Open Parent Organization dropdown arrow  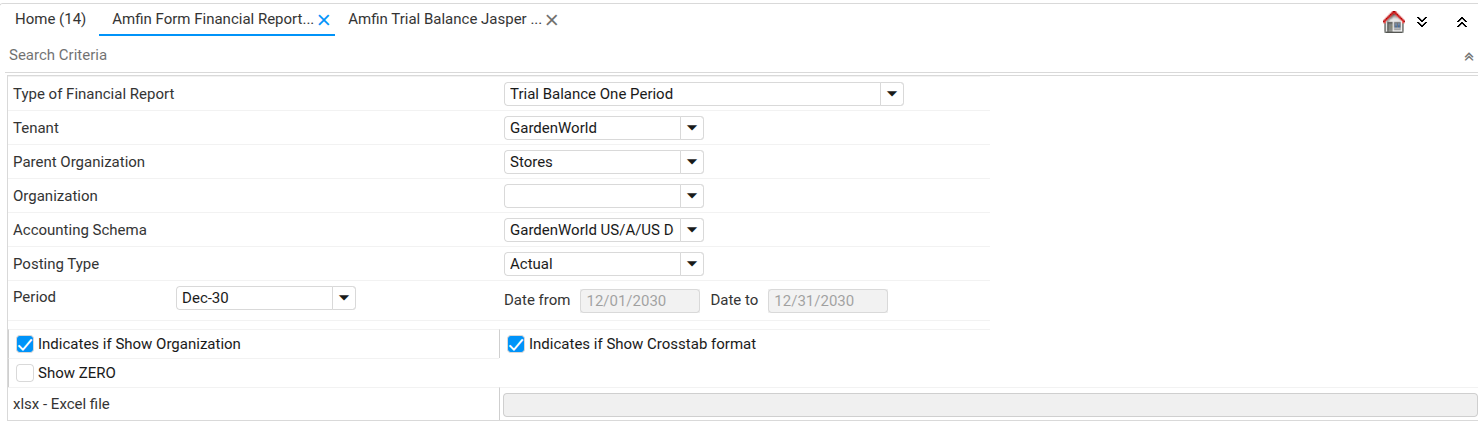click(x=691, y=162)
